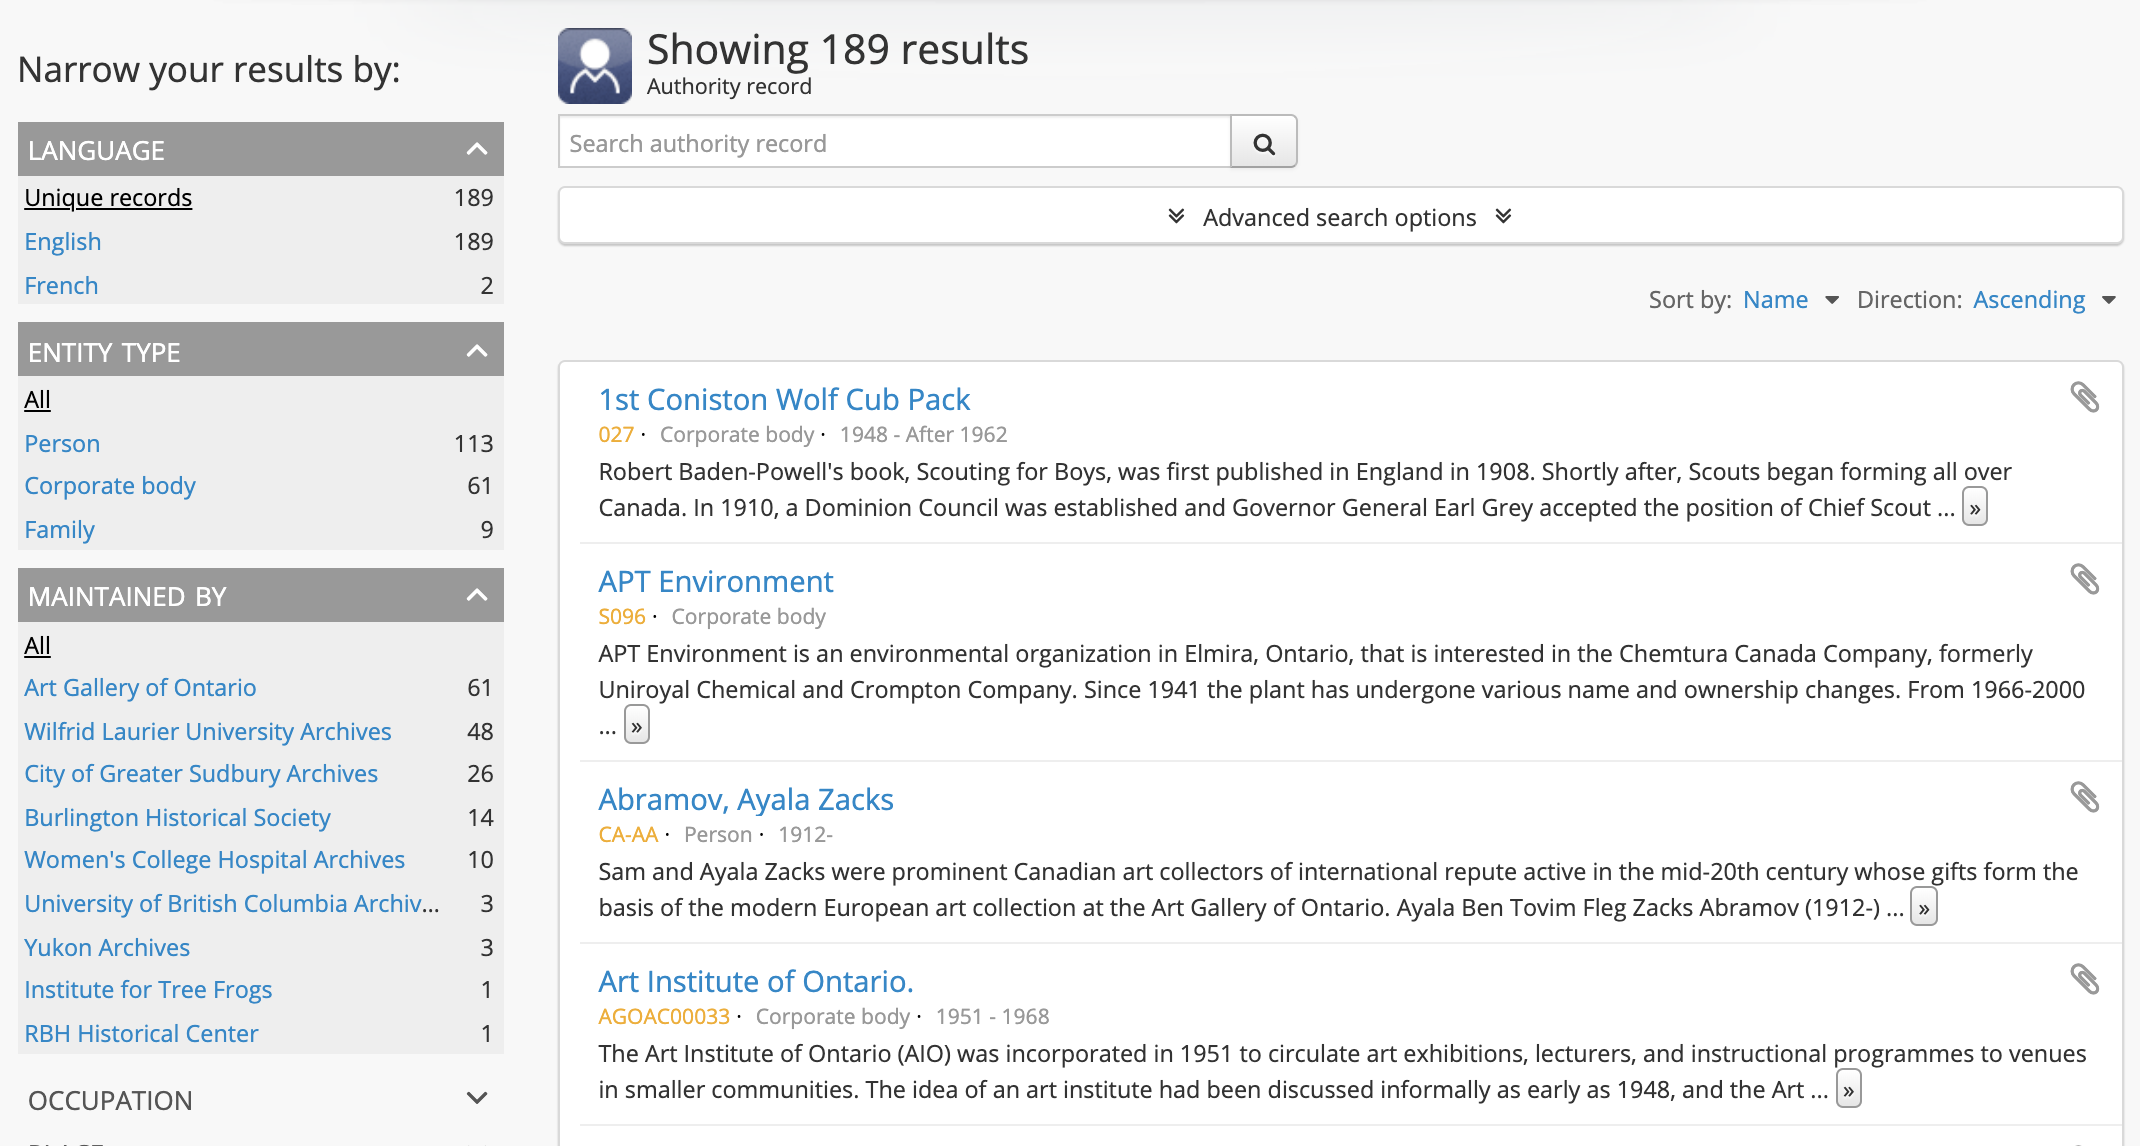Clip the Art Institute of Ontario record
The width and height of the screenshot is (2140, 1146).
pos(2084,980)
